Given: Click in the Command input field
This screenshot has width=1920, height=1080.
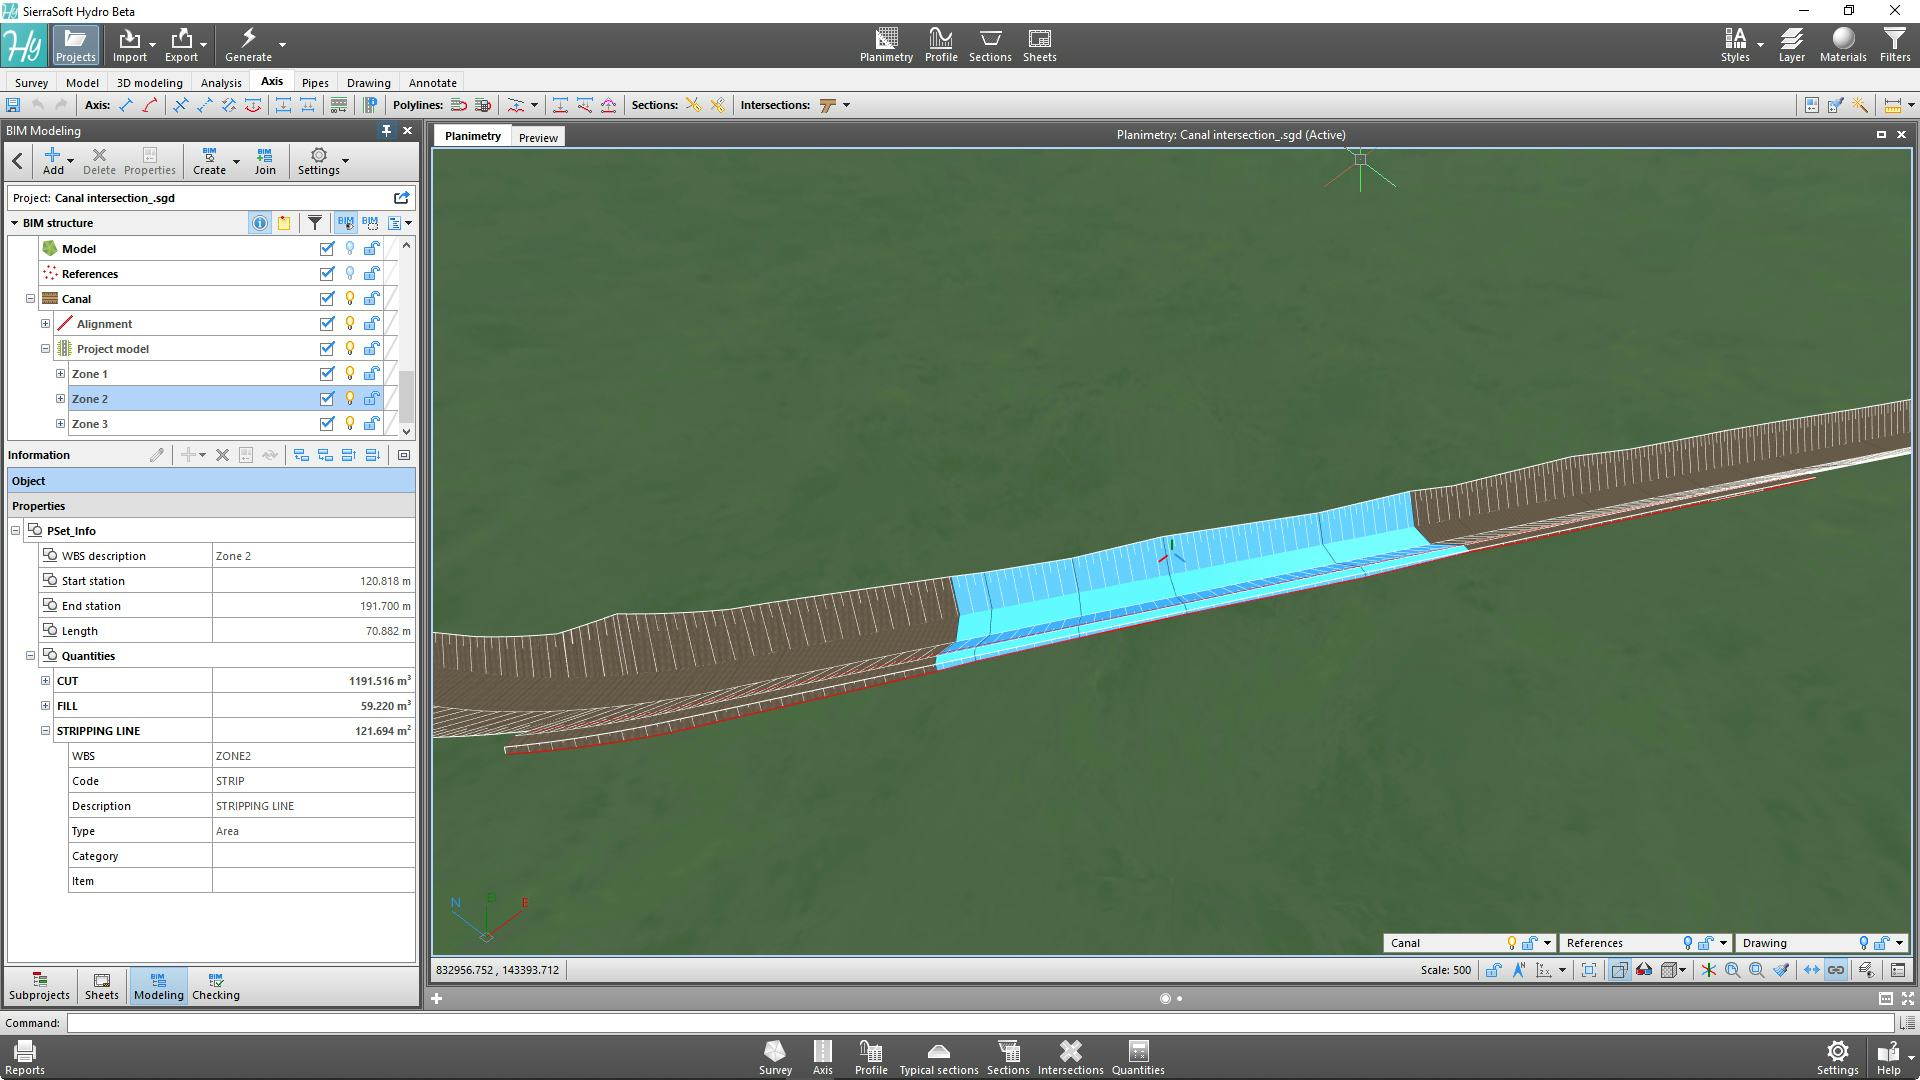Looking at the screenshot, I should 980,1023.
